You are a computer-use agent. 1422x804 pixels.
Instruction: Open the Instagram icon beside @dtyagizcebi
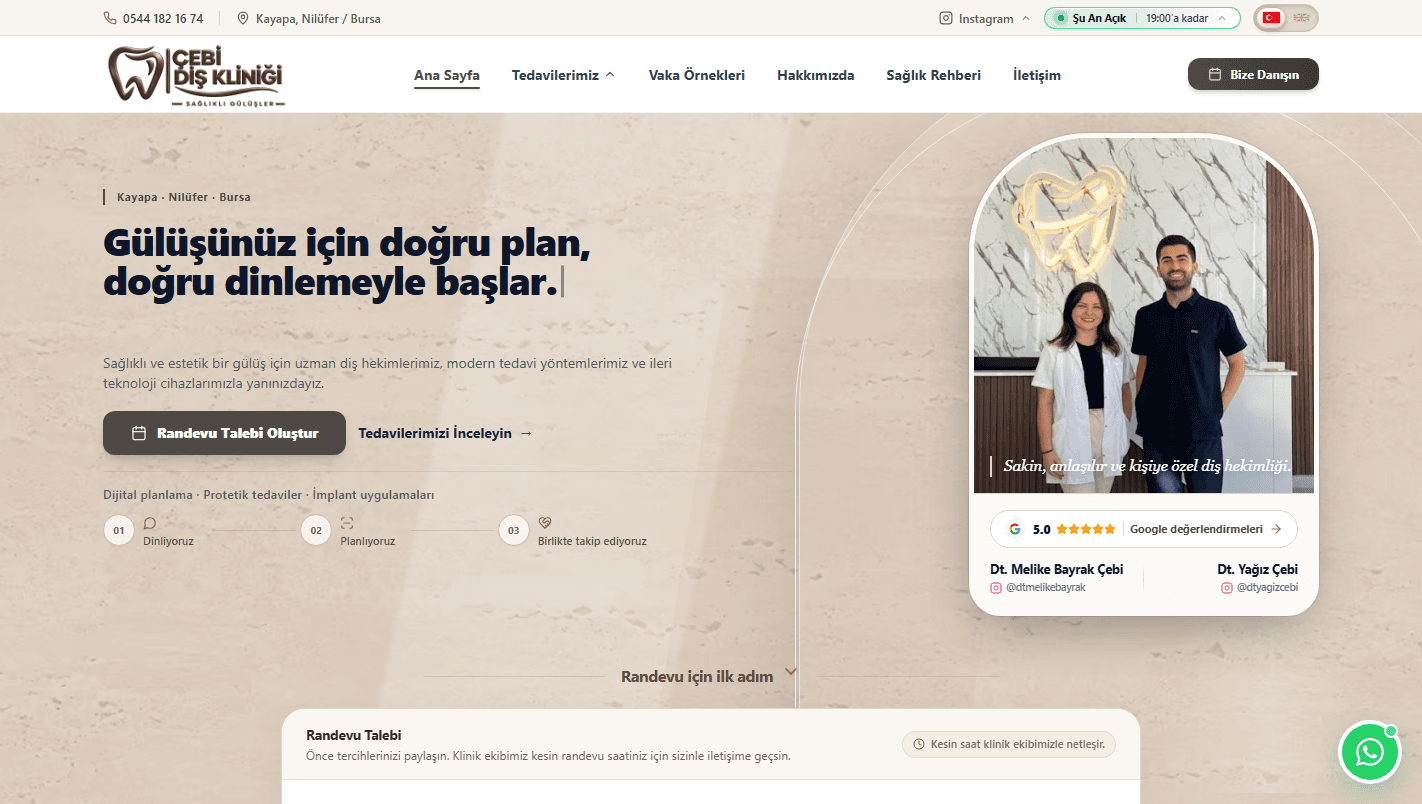pos(1227,588)
